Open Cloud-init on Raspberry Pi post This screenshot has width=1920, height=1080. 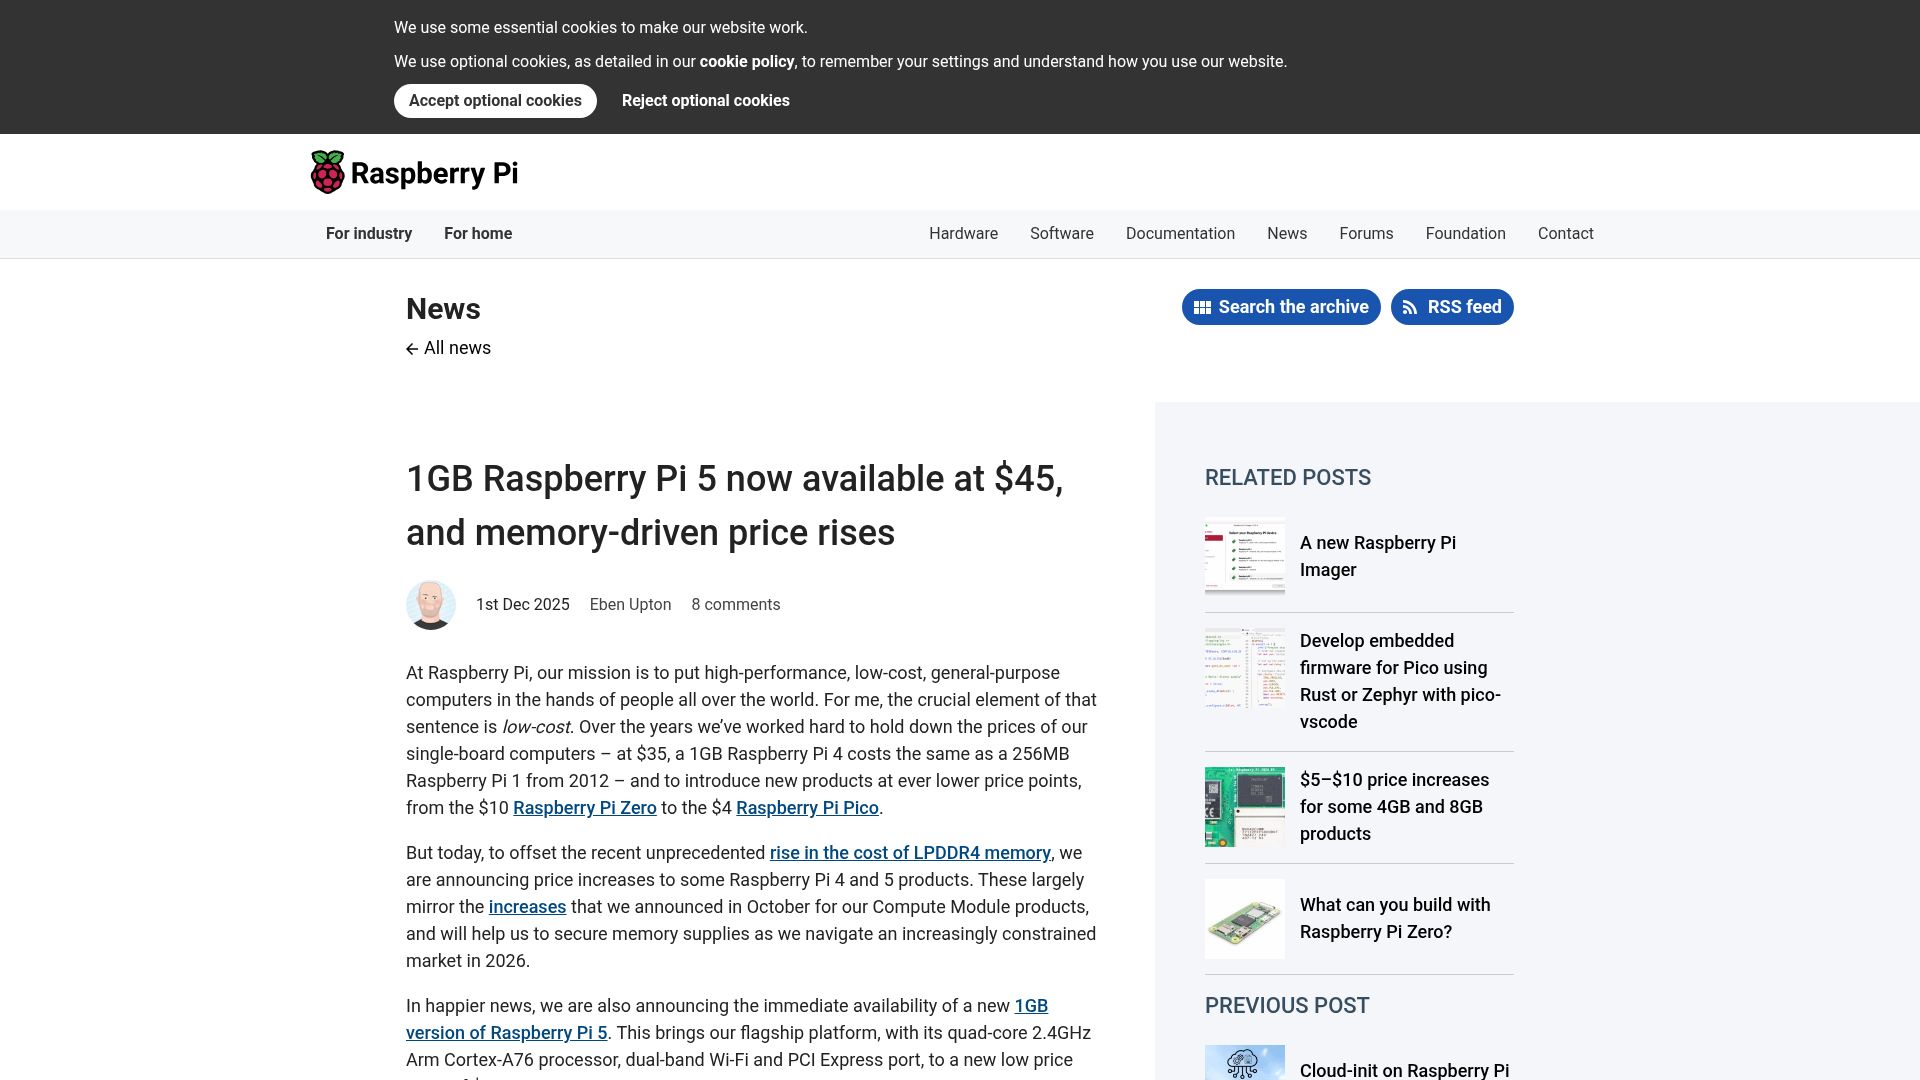click(1404, 1070)
